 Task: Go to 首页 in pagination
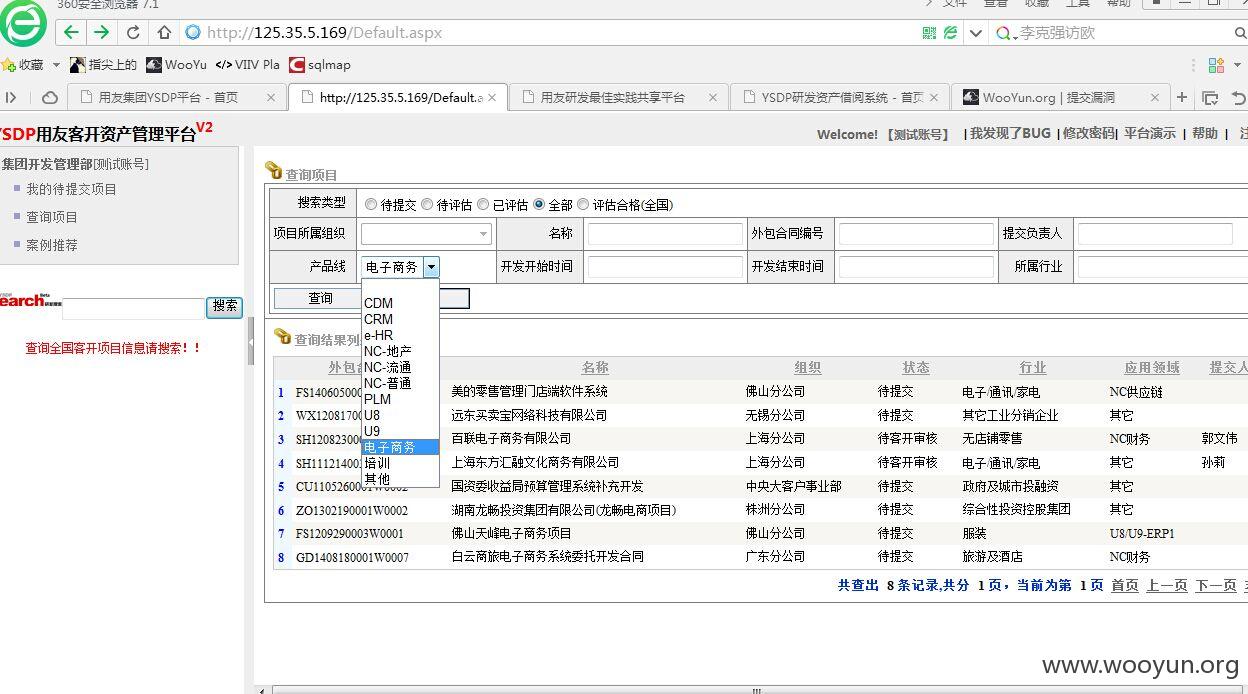click(x=1125, y=585)
